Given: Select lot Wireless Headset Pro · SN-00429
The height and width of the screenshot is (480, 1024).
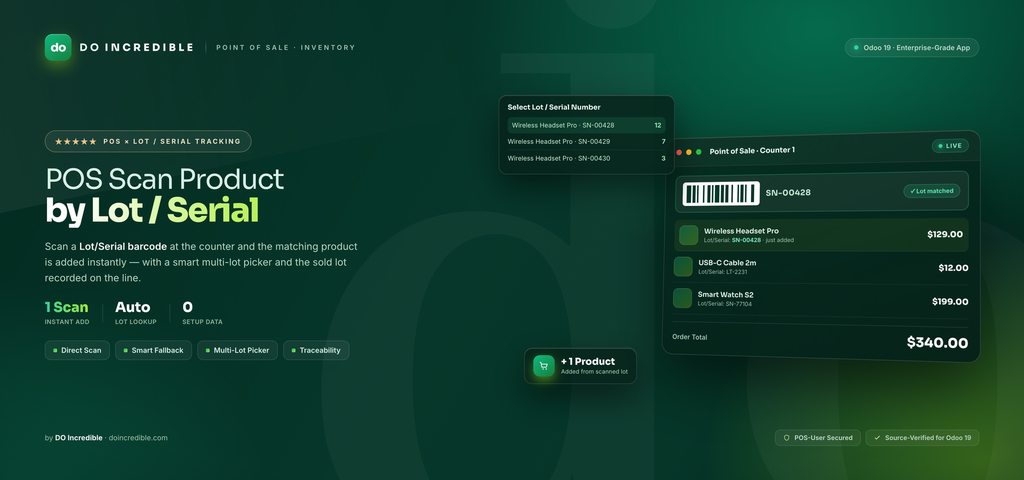Looking at the screenshot, I should (x=586, y=142).
